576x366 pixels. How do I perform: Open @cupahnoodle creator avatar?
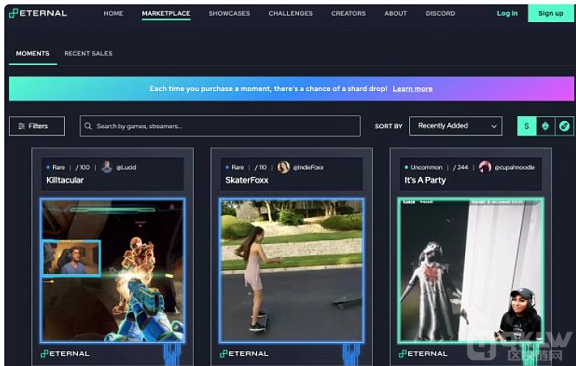tap(485, 167)
